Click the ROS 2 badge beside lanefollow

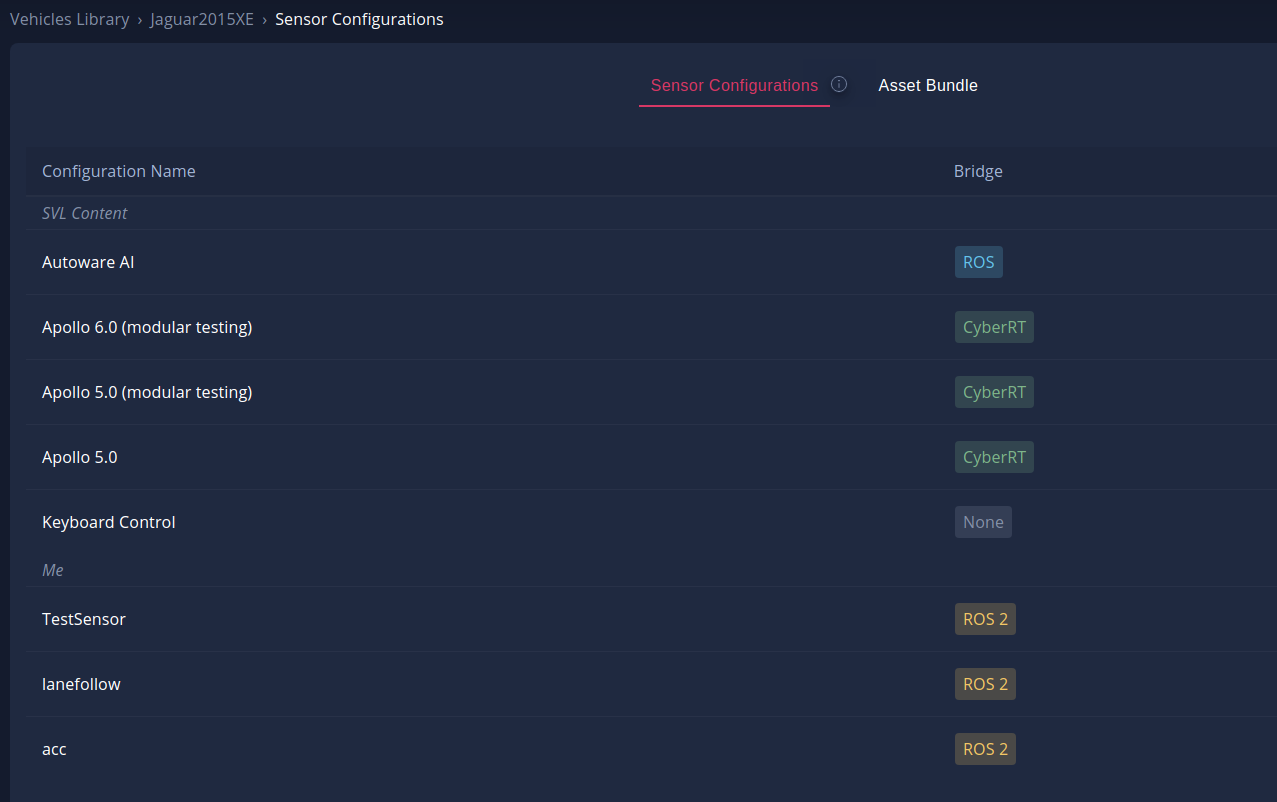click(x=985, y=683)
